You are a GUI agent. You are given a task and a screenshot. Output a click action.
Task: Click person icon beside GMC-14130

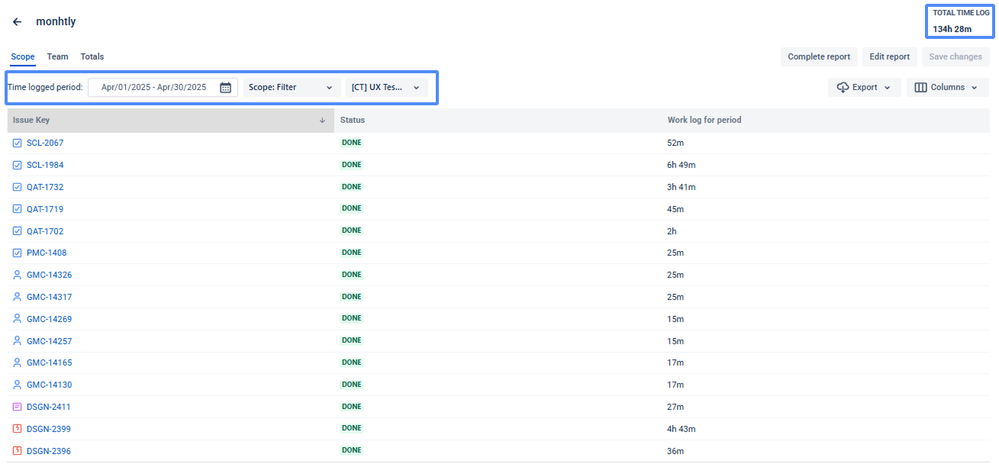click(17, 385)
